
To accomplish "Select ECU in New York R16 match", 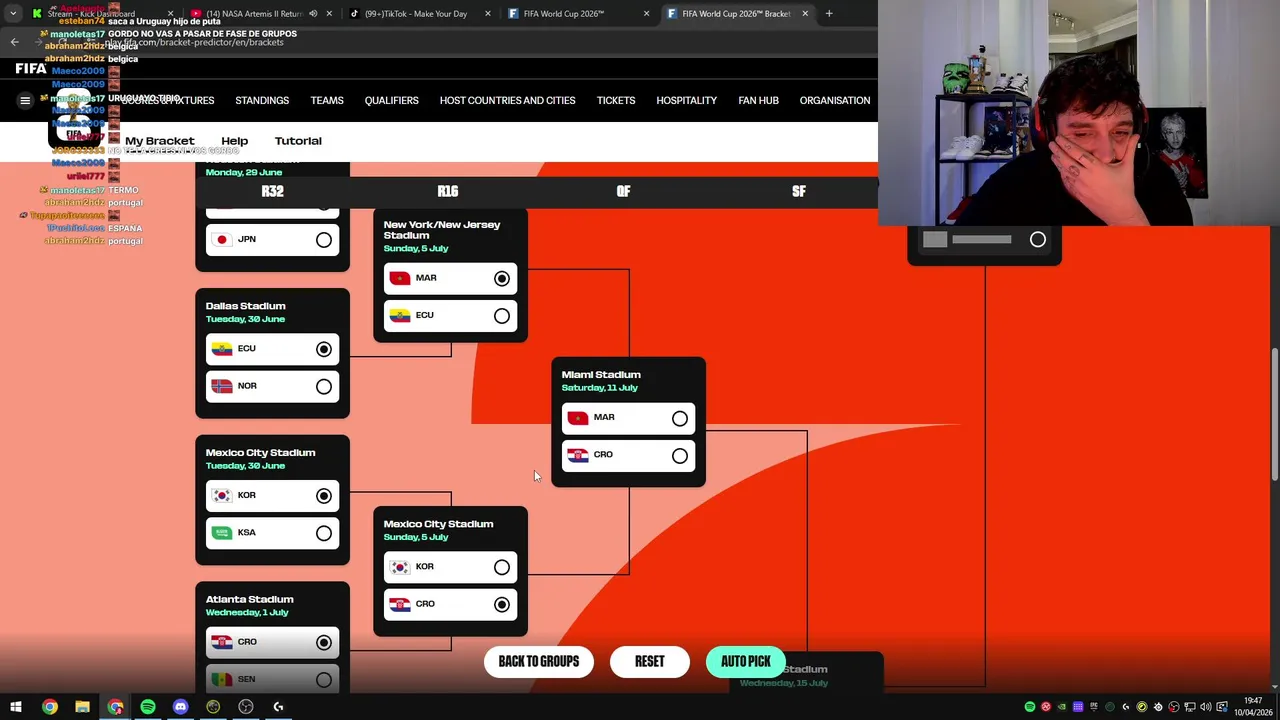I will click(502, 316).
